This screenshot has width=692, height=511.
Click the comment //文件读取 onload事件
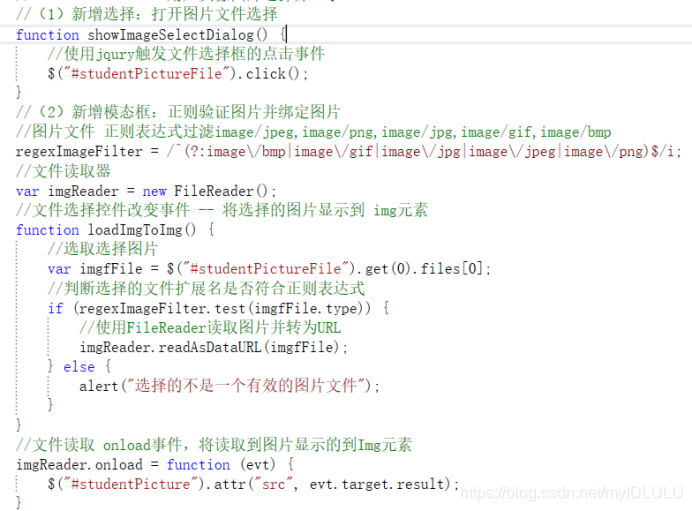[x=214, y=445]
